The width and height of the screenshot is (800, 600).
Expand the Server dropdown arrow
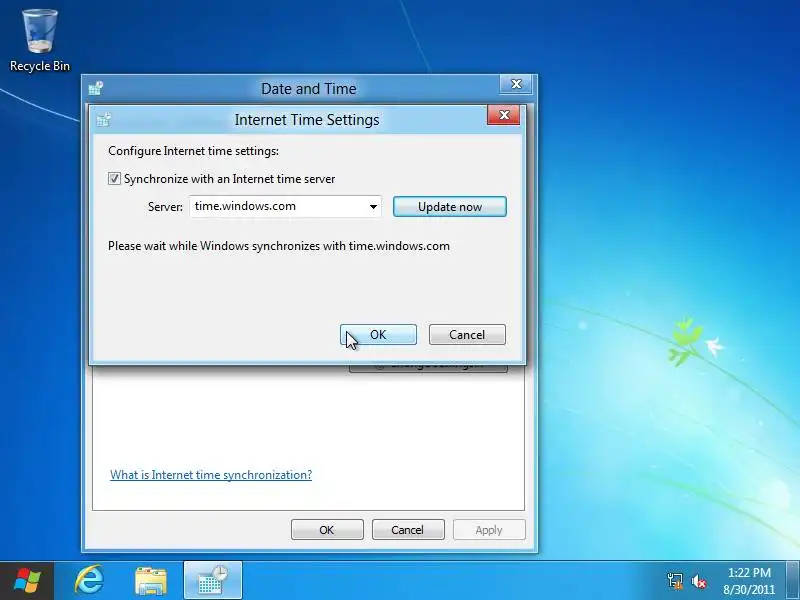tap(373, 207)
